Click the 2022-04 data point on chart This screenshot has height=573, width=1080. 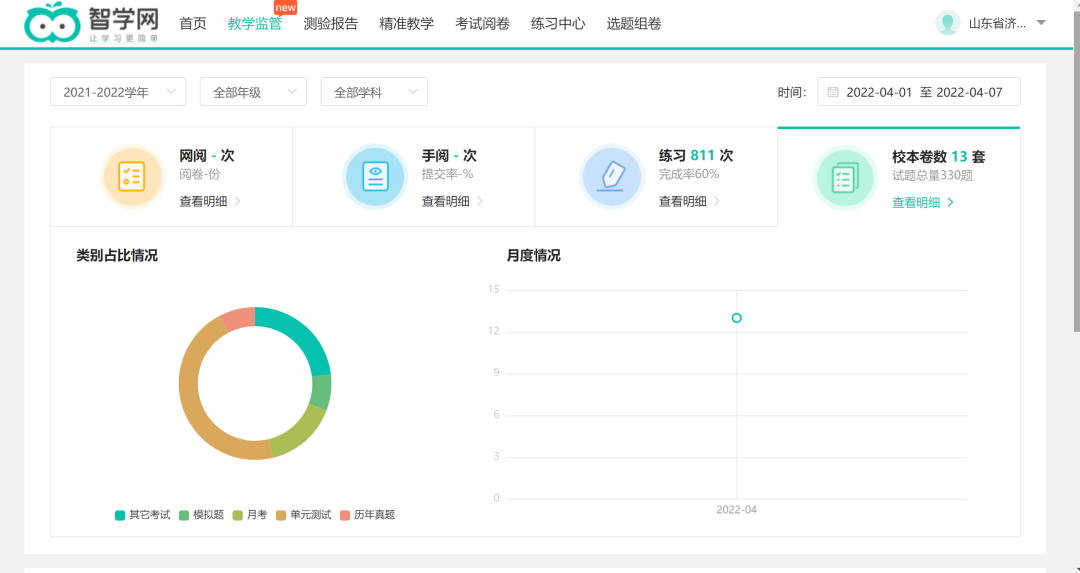(x=736, y=317)
